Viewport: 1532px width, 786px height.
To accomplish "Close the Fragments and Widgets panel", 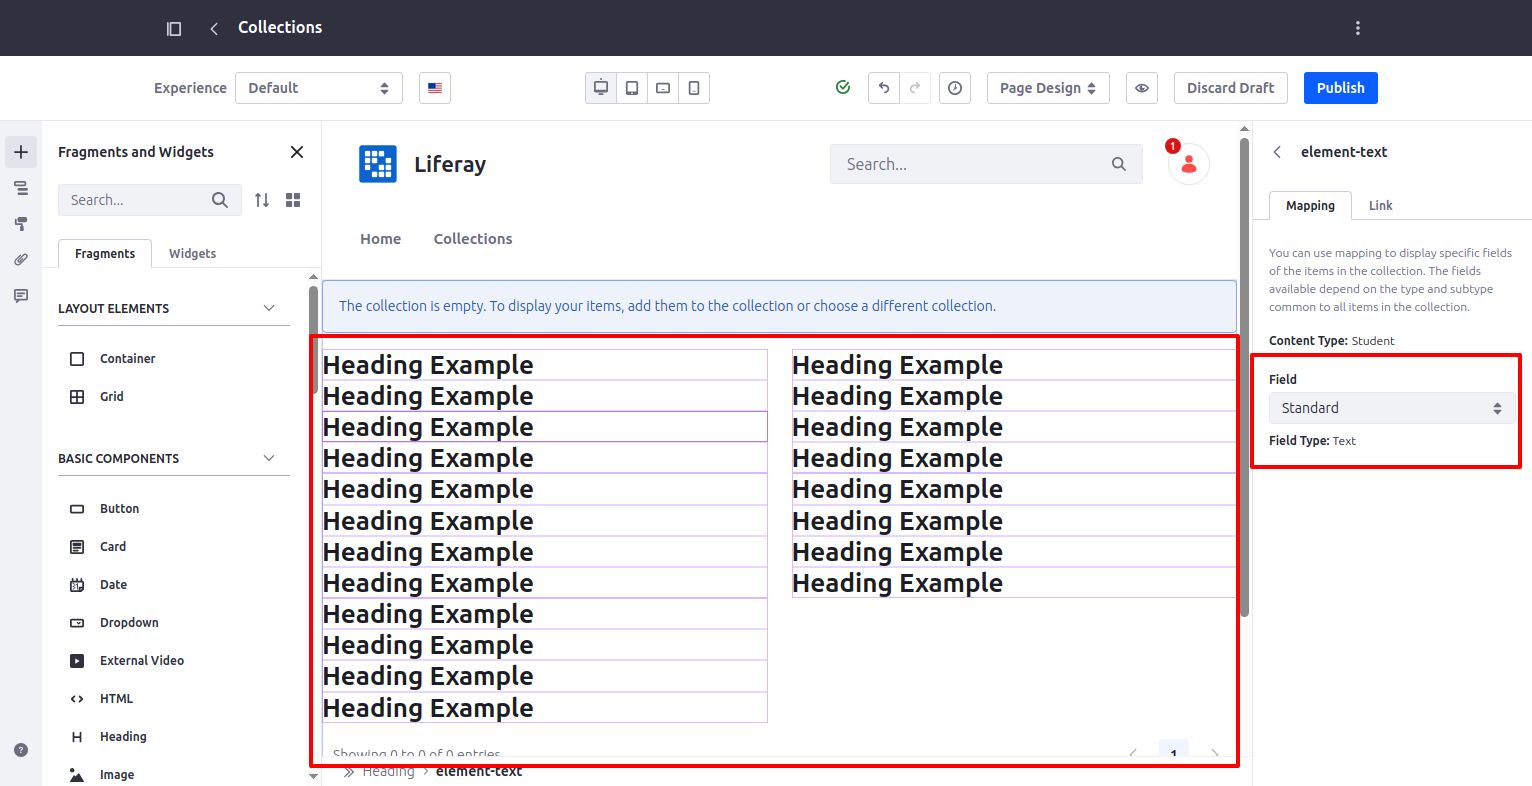I will tap(297, 152).
